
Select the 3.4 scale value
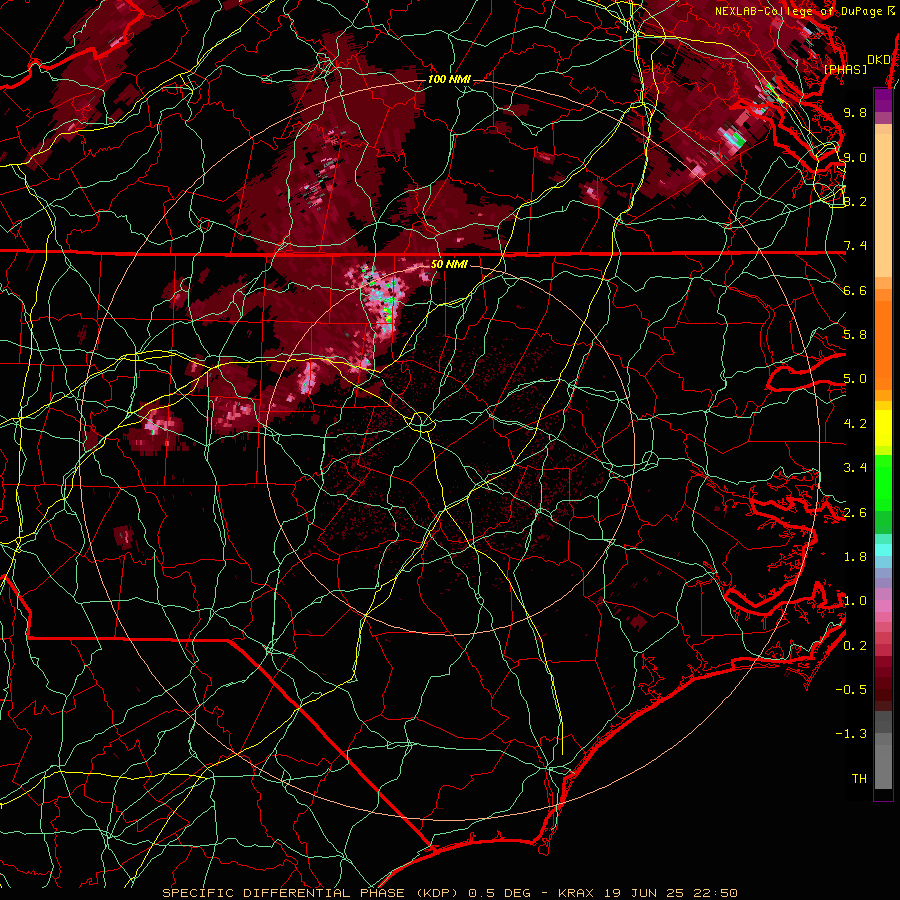click(x=855, y=468)
